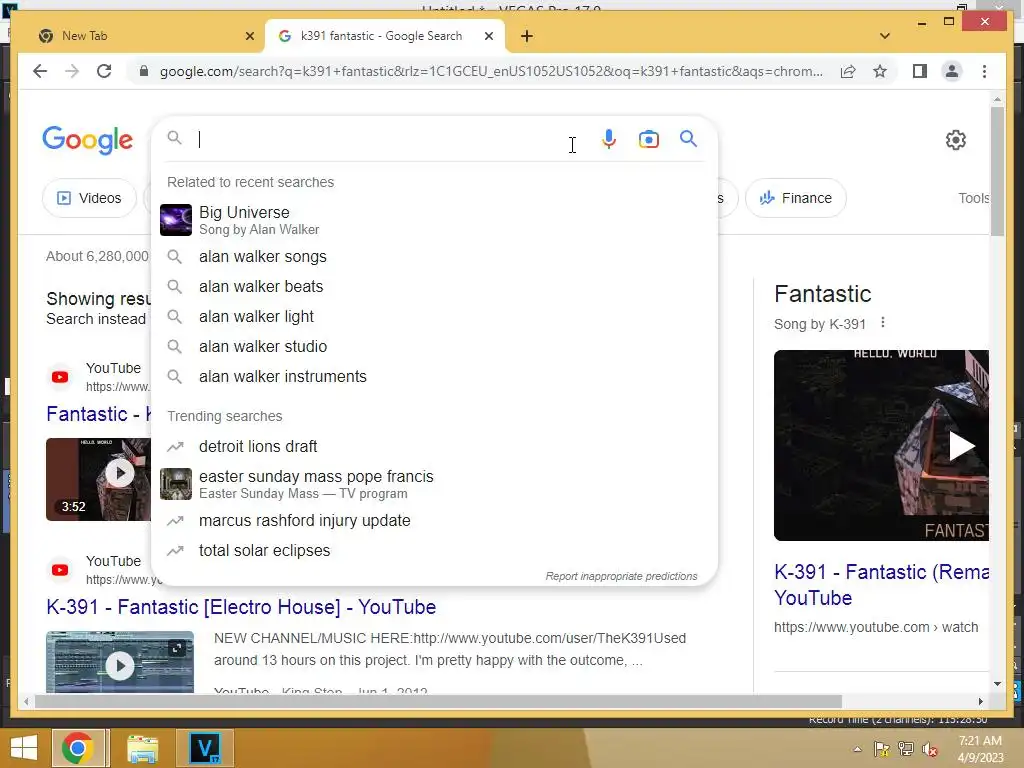Viewport: 1024px width, 768px height.
Task: Reload the current page
Action: [x=104, y=71]
